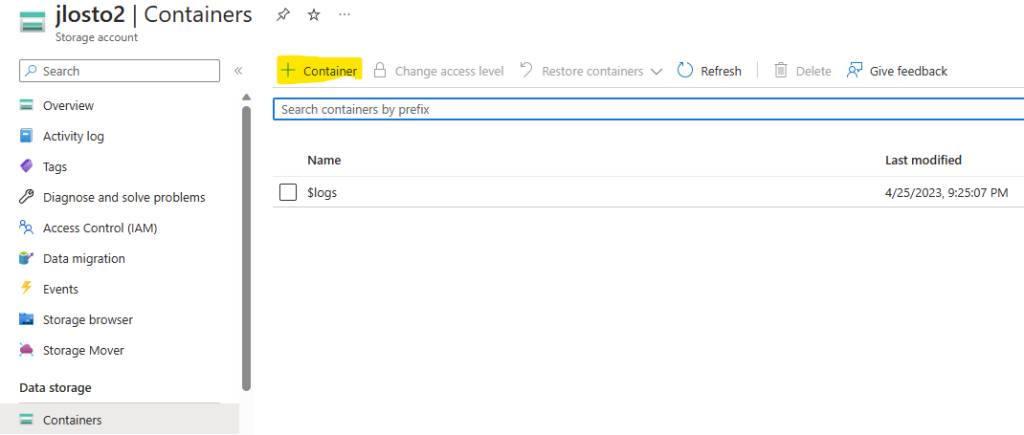
Task: Click the jlosto2 | Containers title
Action: (154, 14)
